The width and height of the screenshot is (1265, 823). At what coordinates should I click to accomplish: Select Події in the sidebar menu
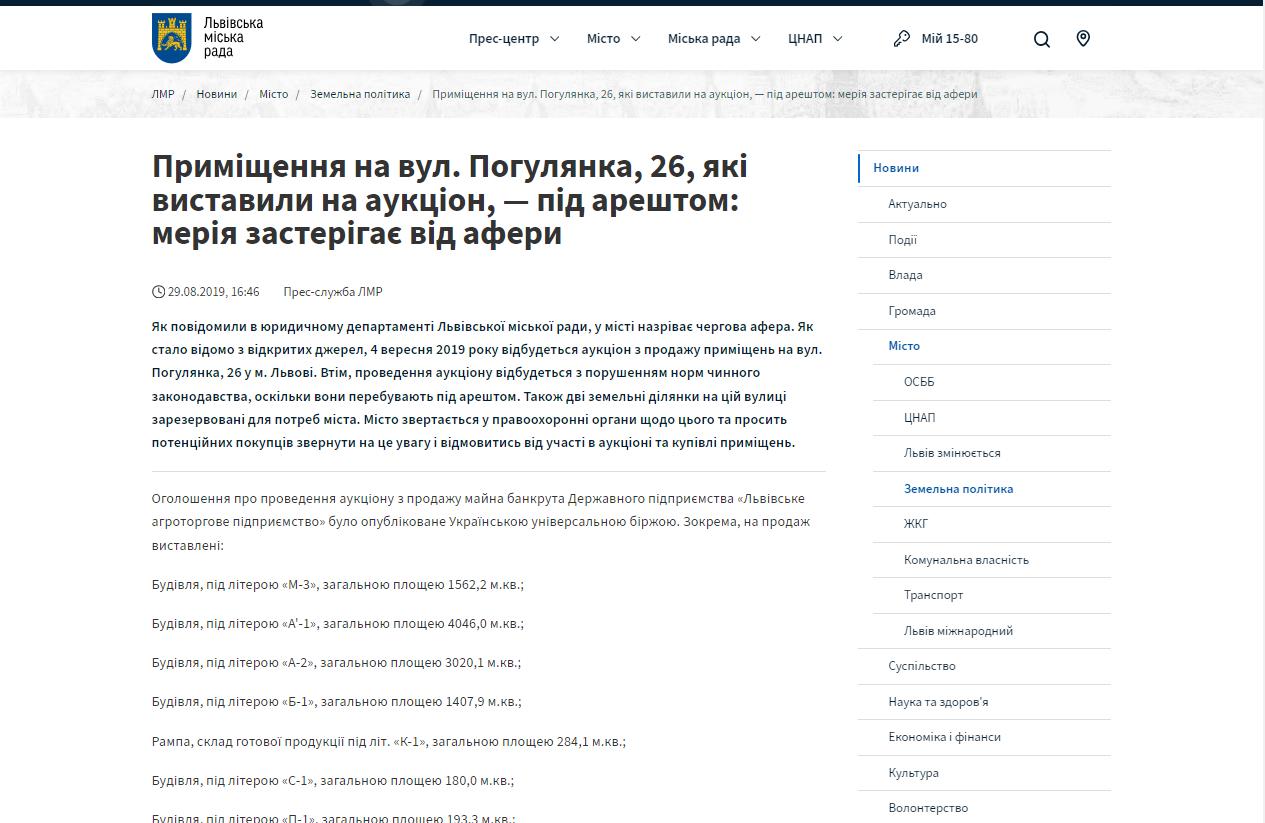[902, 240]
